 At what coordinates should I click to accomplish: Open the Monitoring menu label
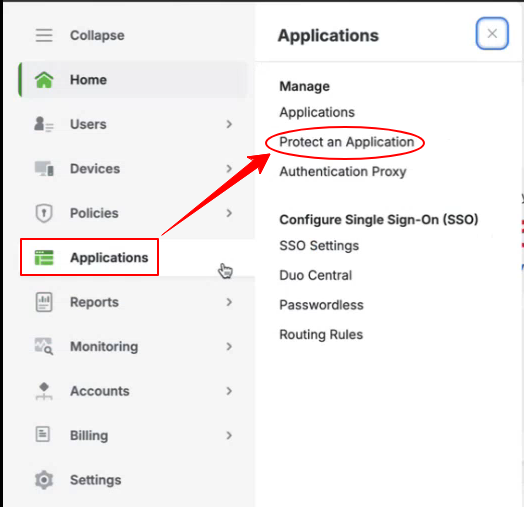tap(104, 347)
